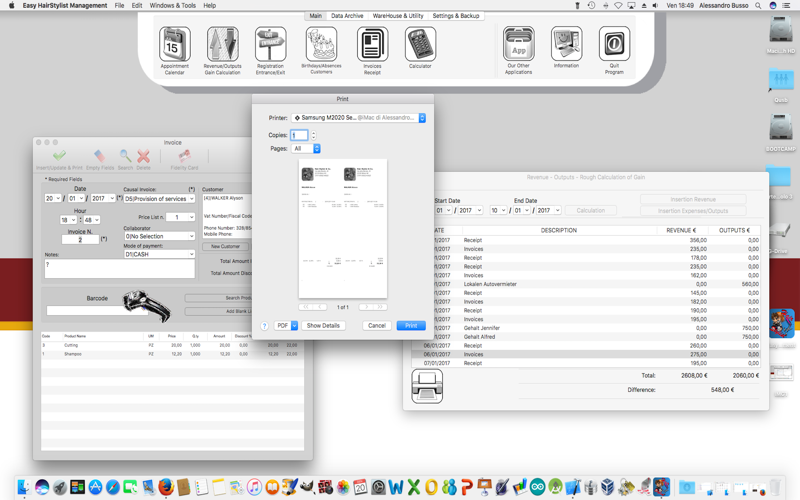Click the Cancel button in Print dialog
800x500 pixels.
click(377, 326)
